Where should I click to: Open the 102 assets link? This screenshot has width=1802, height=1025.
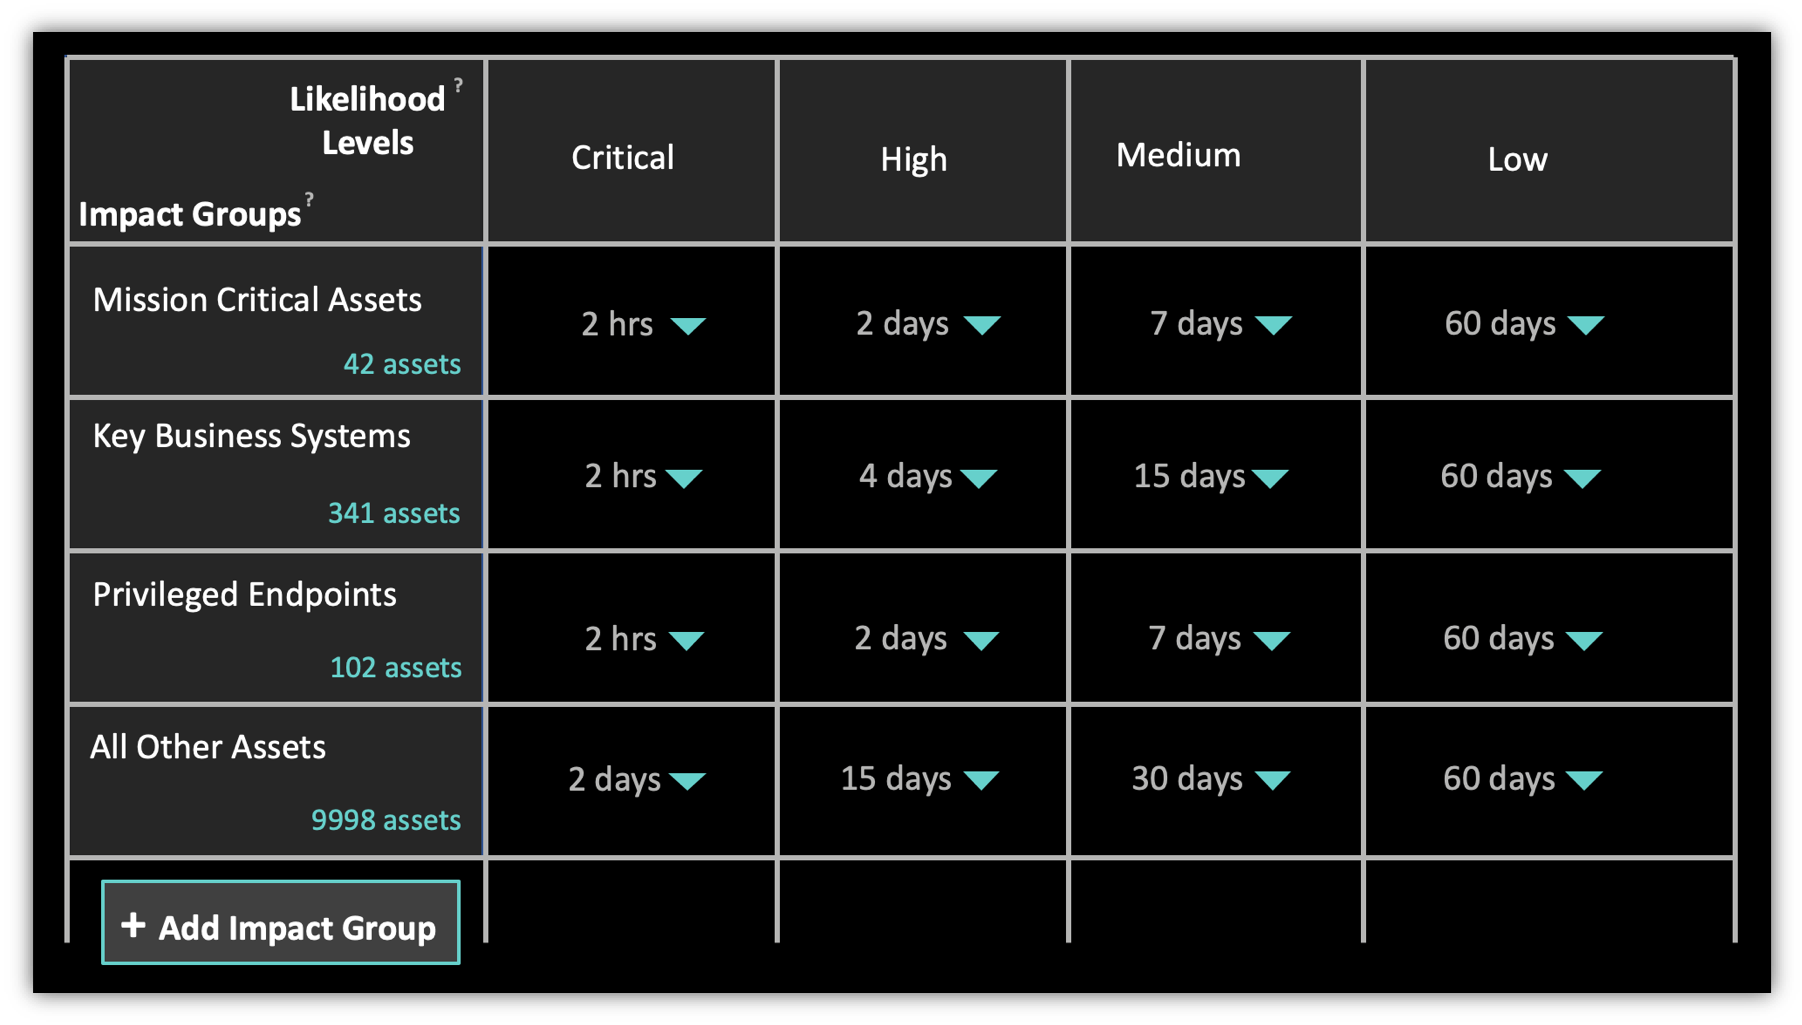pyautogui.click(x=396, y=667)
